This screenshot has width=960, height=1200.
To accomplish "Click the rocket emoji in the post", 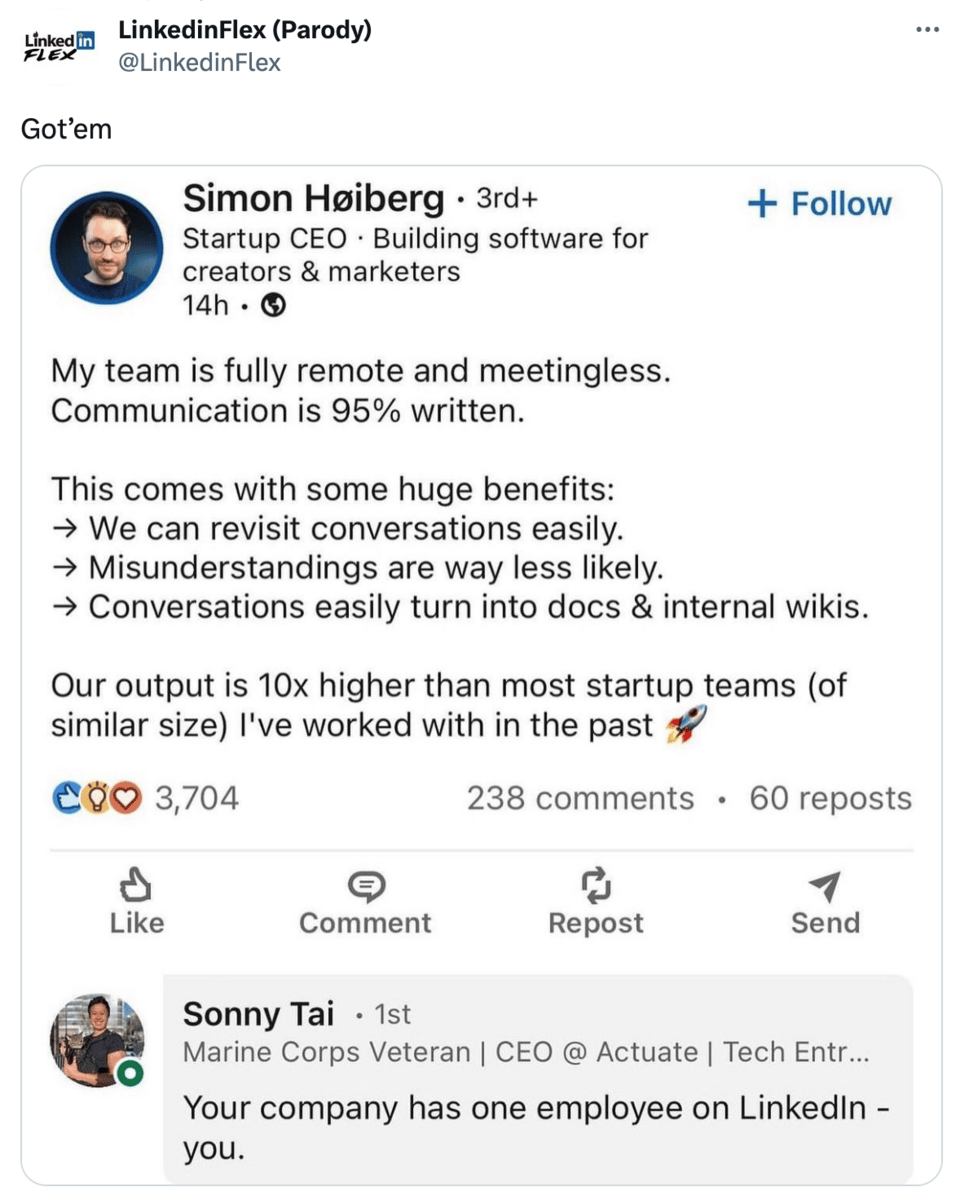I will tap(685, 724).
